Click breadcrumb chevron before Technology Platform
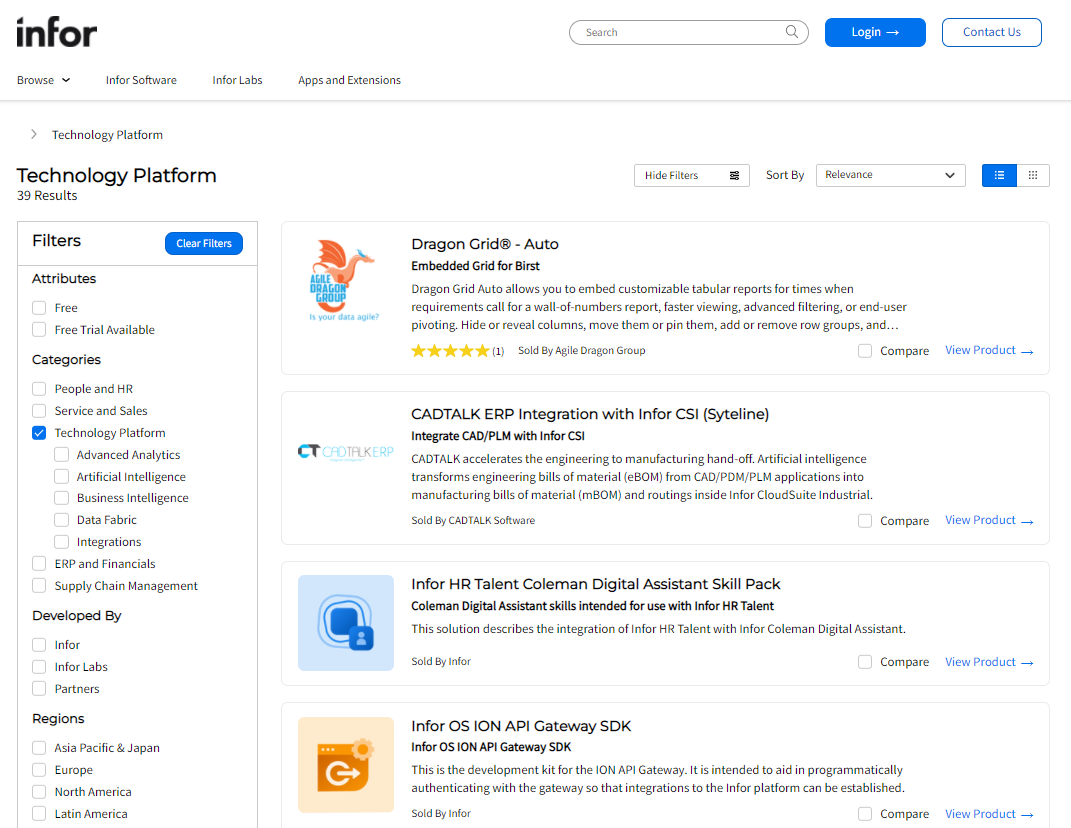This screenshot has width=1071, height=828. (33, 135)
